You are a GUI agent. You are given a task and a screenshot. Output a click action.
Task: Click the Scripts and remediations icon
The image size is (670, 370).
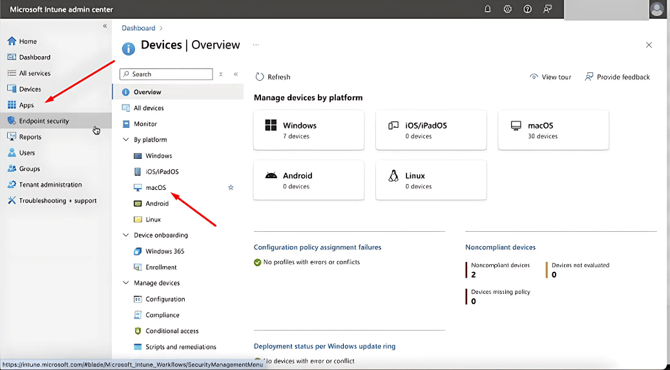(138, 347)
